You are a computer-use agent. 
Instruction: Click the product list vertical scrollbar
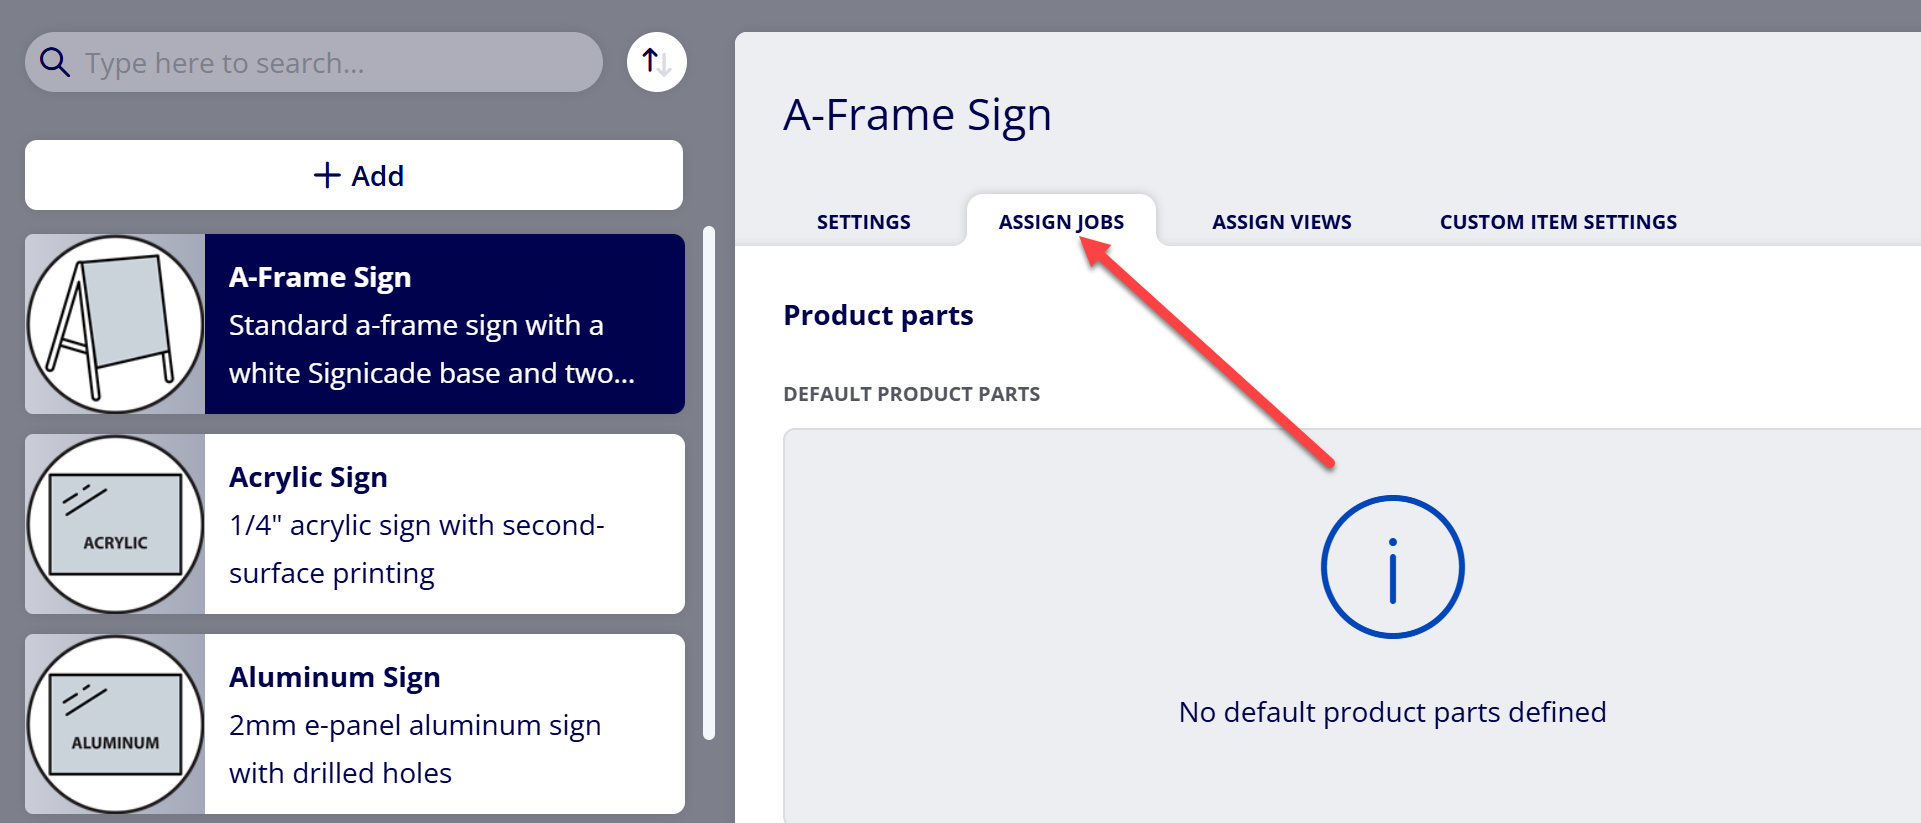[709, 483]
